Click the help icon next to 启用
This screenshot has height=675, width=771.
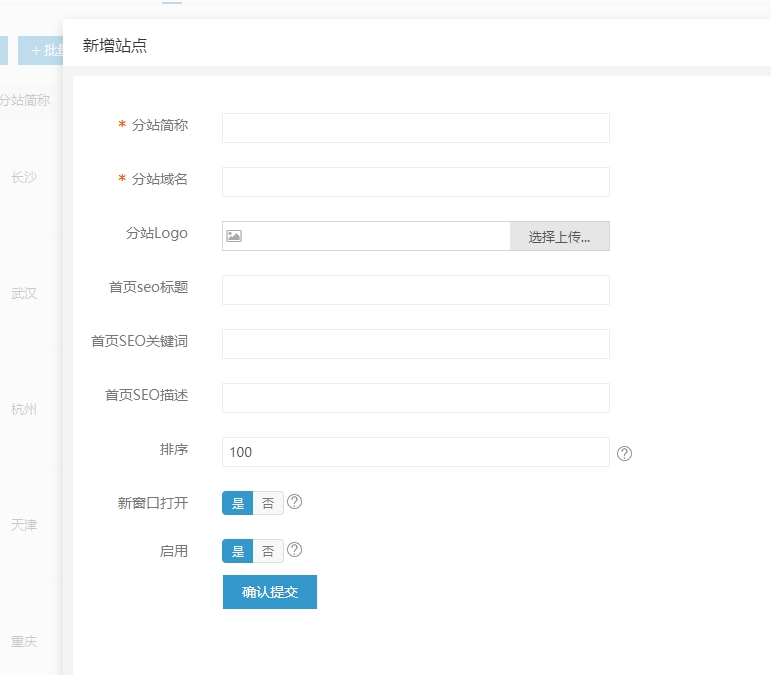pyautogui.click(x=295, y=550)
